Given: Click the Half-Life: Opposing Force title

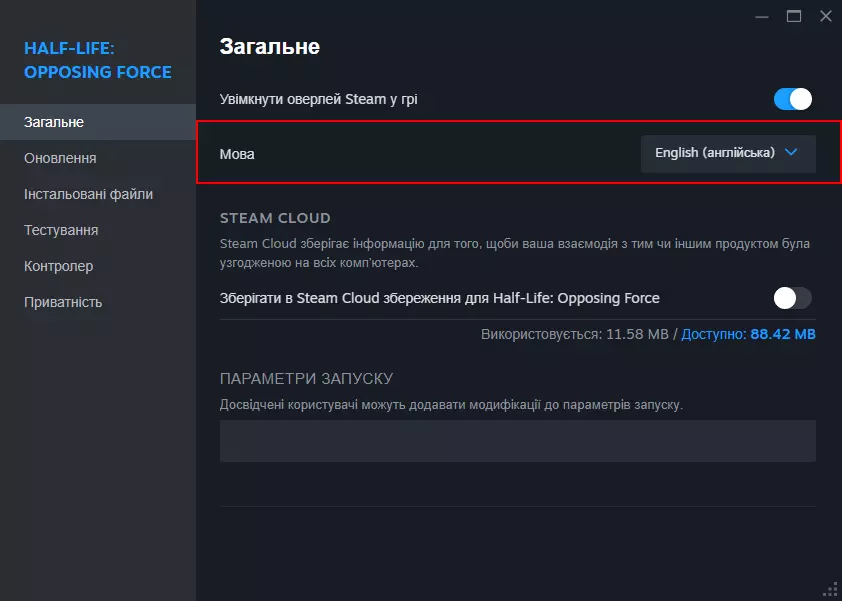Looking at the screenshot, I should [97, 60].
